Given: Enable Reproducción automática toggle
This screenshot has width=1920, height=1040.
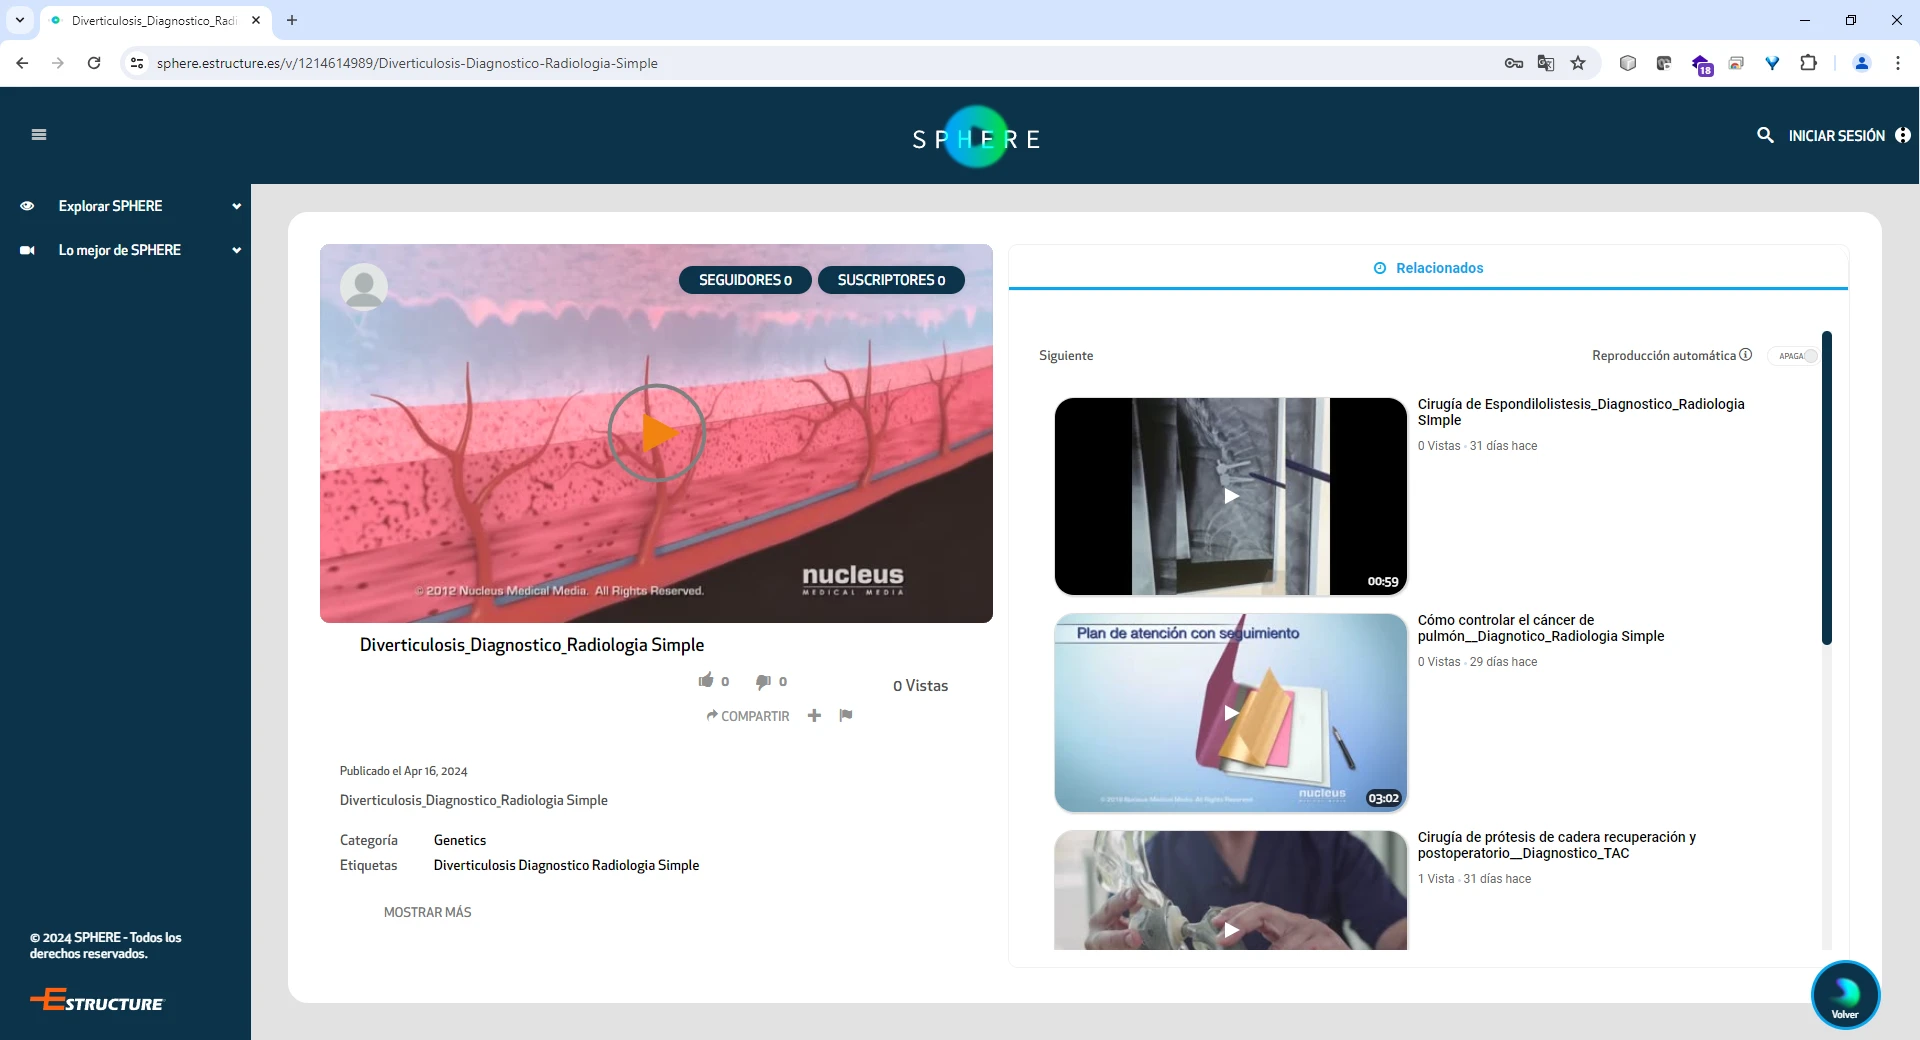Looking at the screenshot, I should click(x=1794, y=356).
